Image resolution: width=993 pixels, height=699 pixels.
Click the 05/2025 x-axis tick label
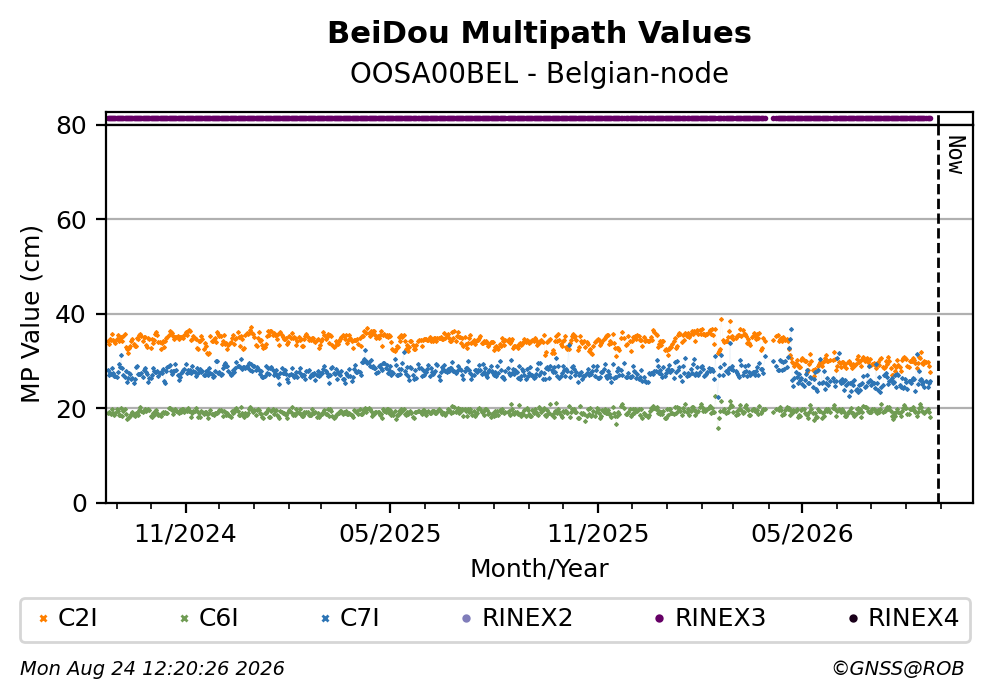390,534
